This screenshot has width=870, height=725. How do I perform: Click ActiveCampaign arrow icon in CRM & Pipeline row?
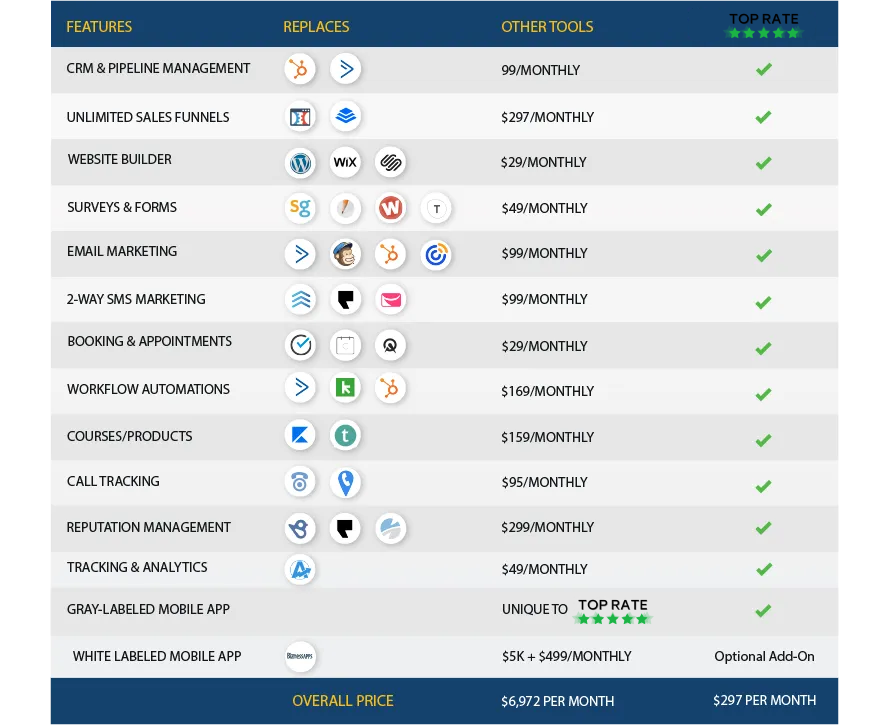[345, 69]
